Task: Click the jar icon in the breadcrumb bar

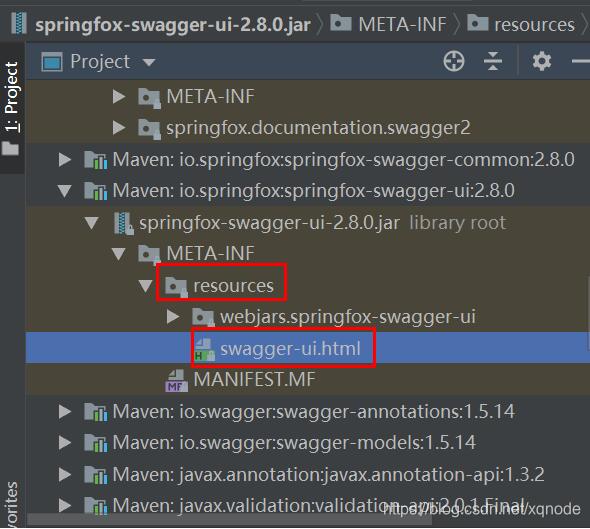Action: [19, 23]
